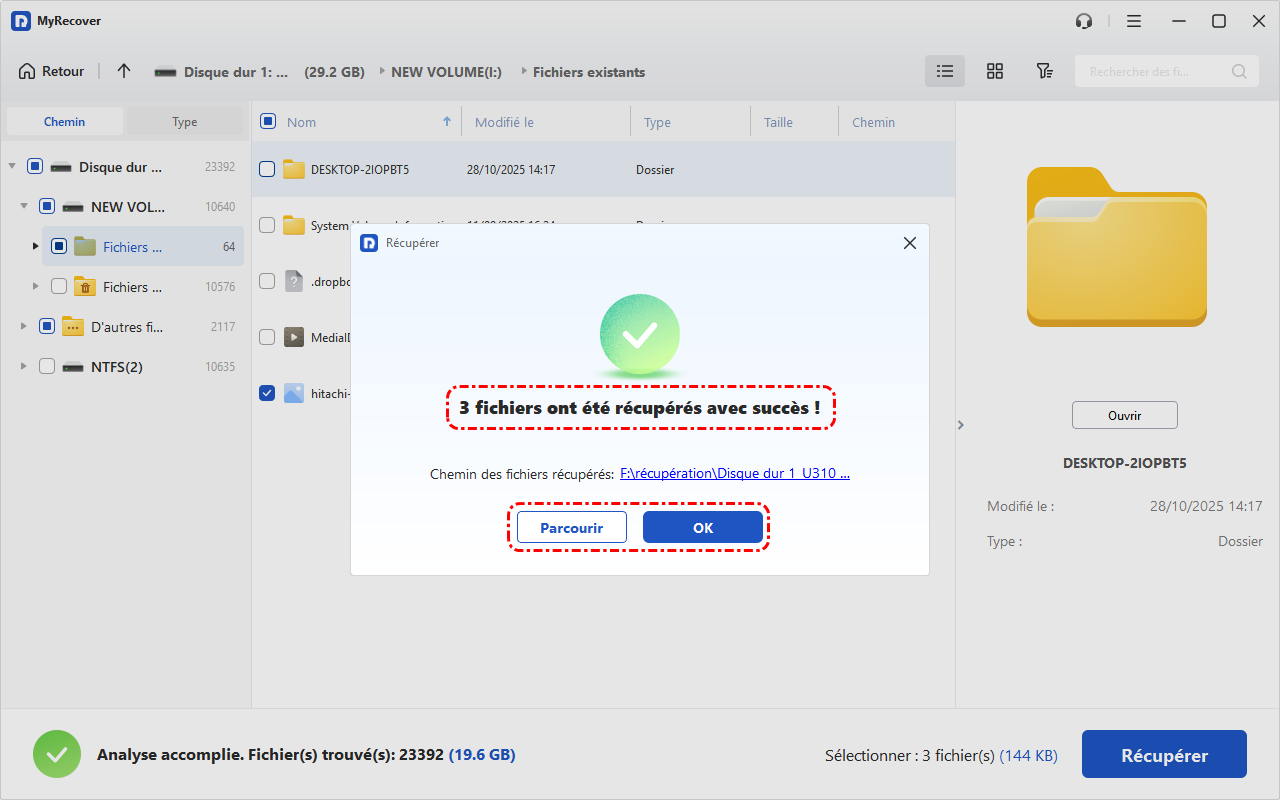Click the headset support icon
The width and height of the screenshot is (1280, 800).
[1084, 21]
